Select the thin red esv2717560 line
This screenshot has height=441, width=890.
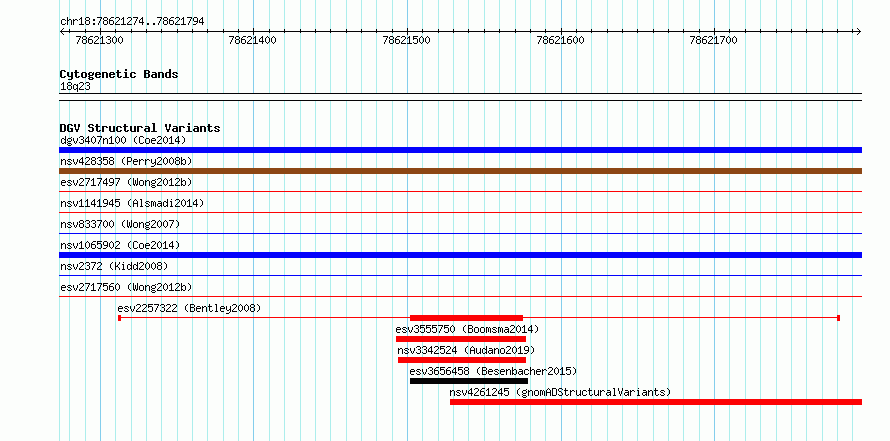pyautogui.click(x=460, y=297)
